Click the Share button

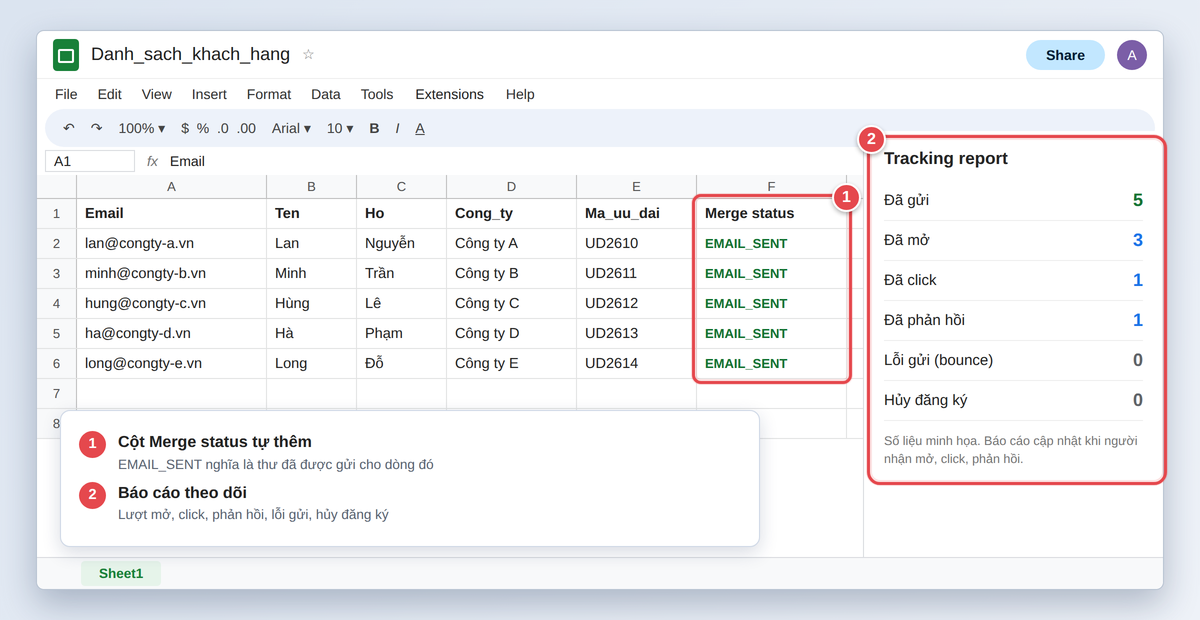coord(1065,55)
